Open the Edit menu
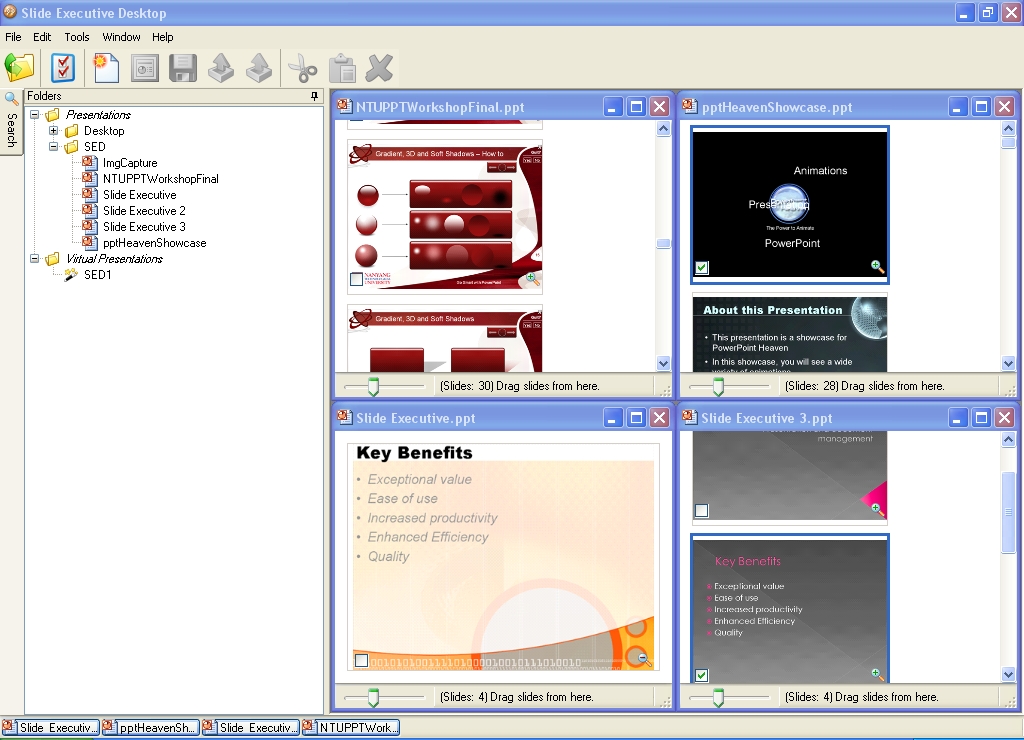1024x740 pixels. click(42, 37)
